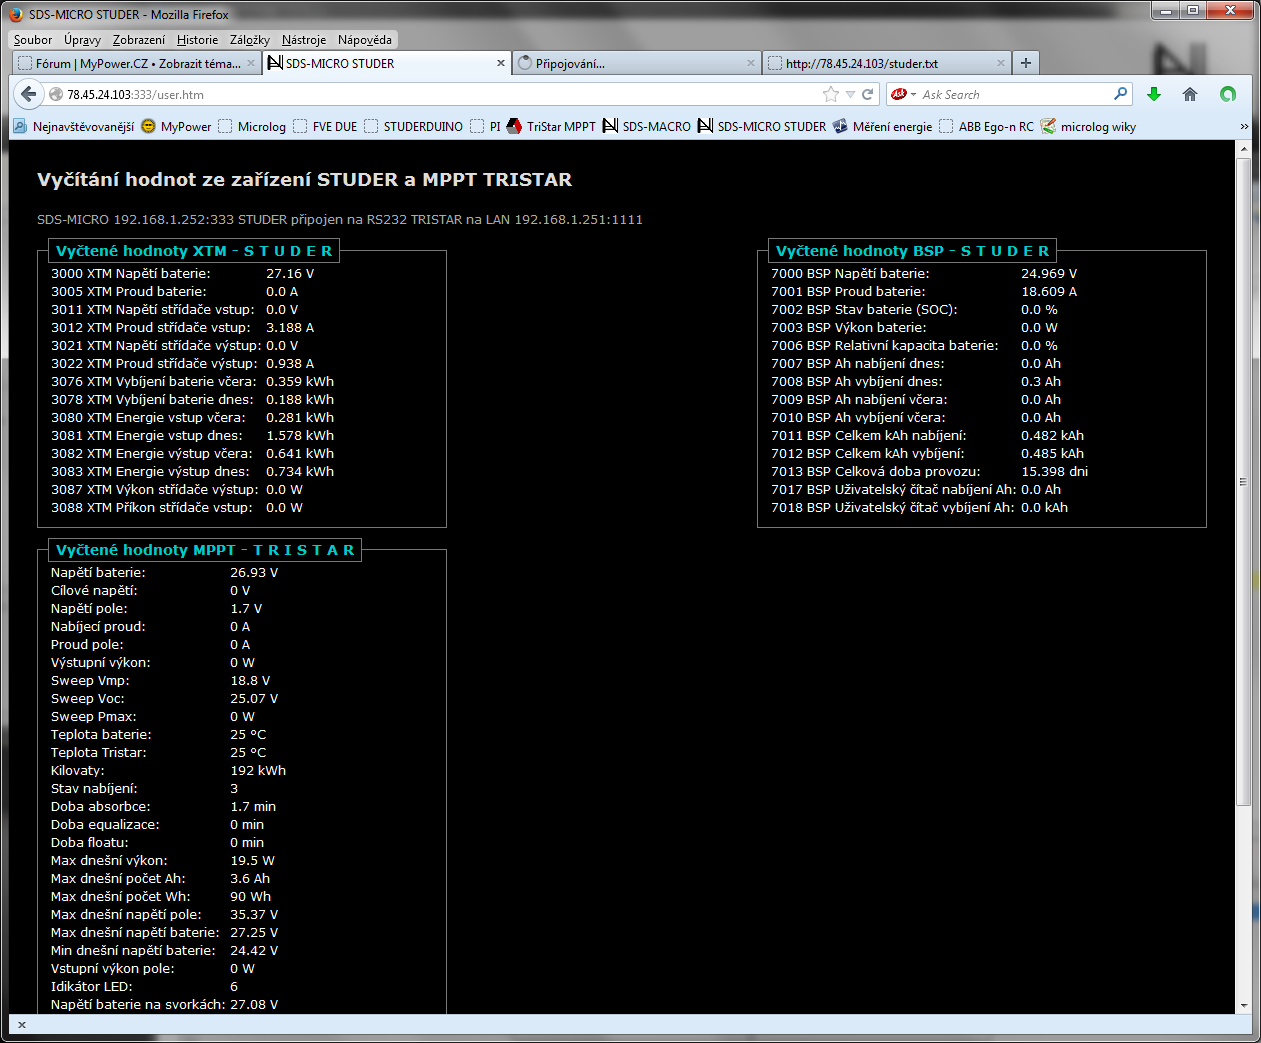Open the Ask search engine dropdown
Image resolution: width=1261 pixels, height=1043 pixels.
point(903,94)
